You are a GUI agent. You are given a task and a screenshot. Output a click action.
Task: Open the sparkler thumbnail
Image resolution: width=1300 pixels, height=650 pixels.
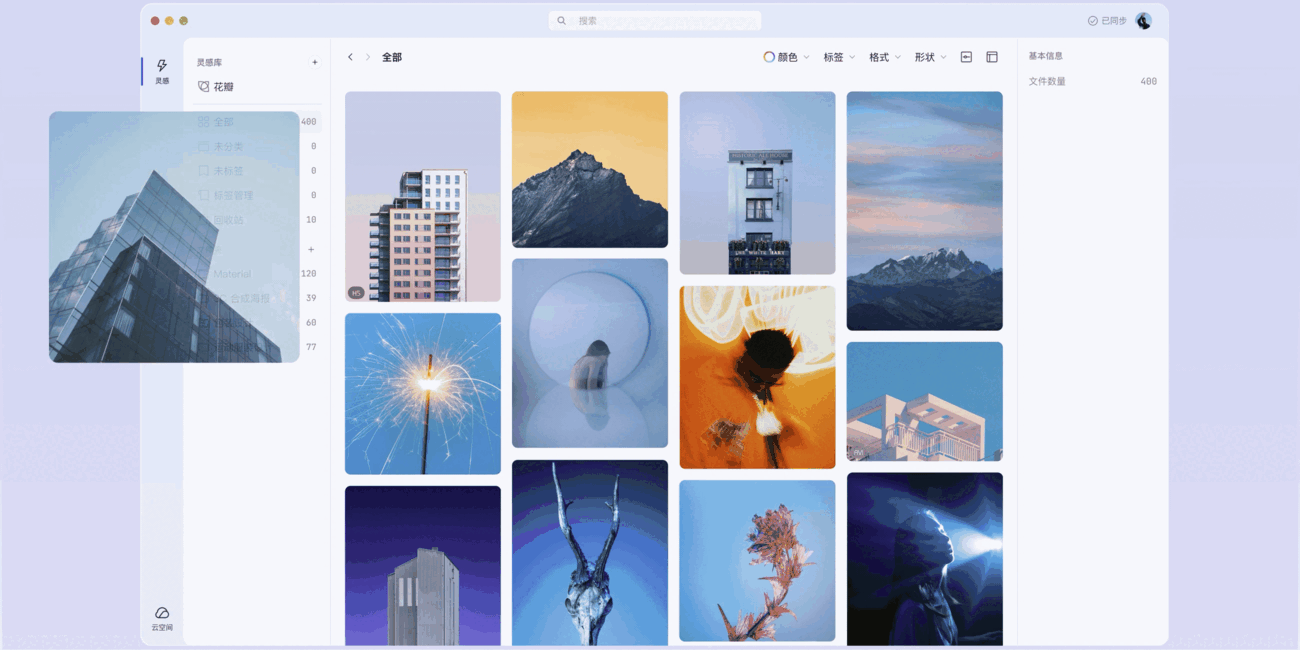(423, 394)
